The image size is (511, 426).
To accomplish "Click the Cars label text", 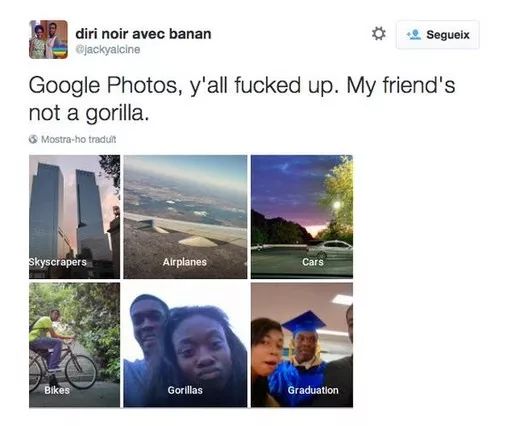I will [x=313, y=262].
